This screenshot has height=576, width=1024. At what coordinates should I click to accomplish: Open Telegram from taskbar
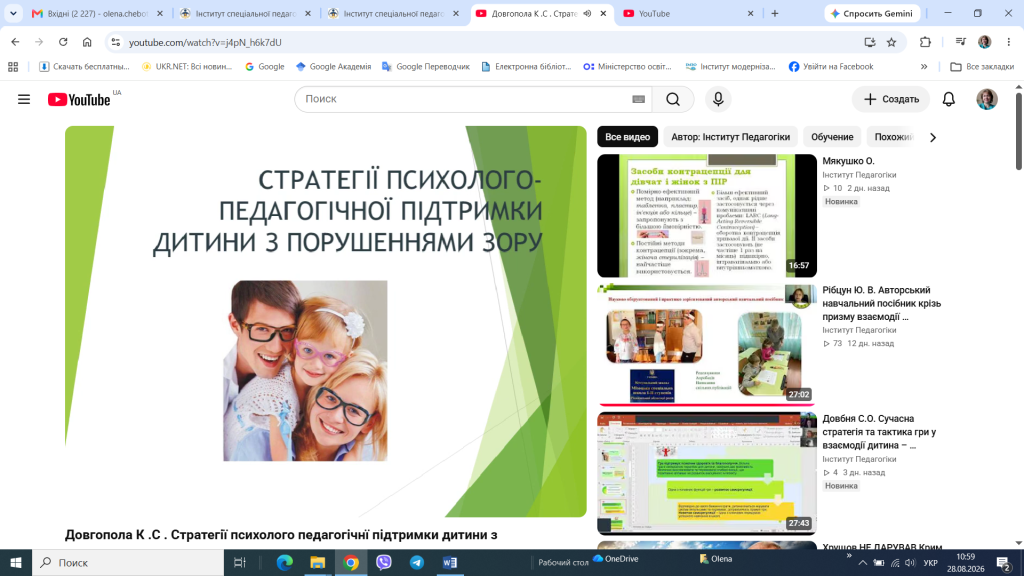coord(417,562)
